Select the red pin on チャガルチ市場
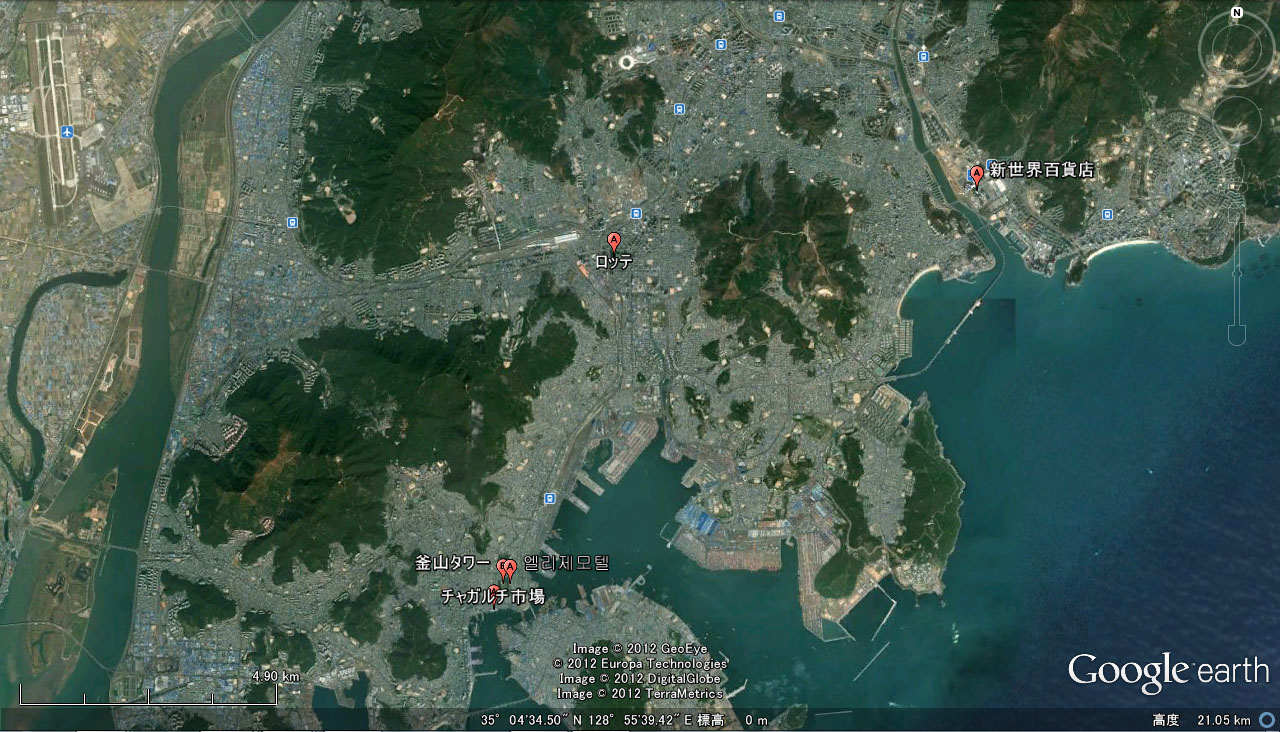Image resolution: width=1280 pixels, height=732 pixels. point(494,592)
